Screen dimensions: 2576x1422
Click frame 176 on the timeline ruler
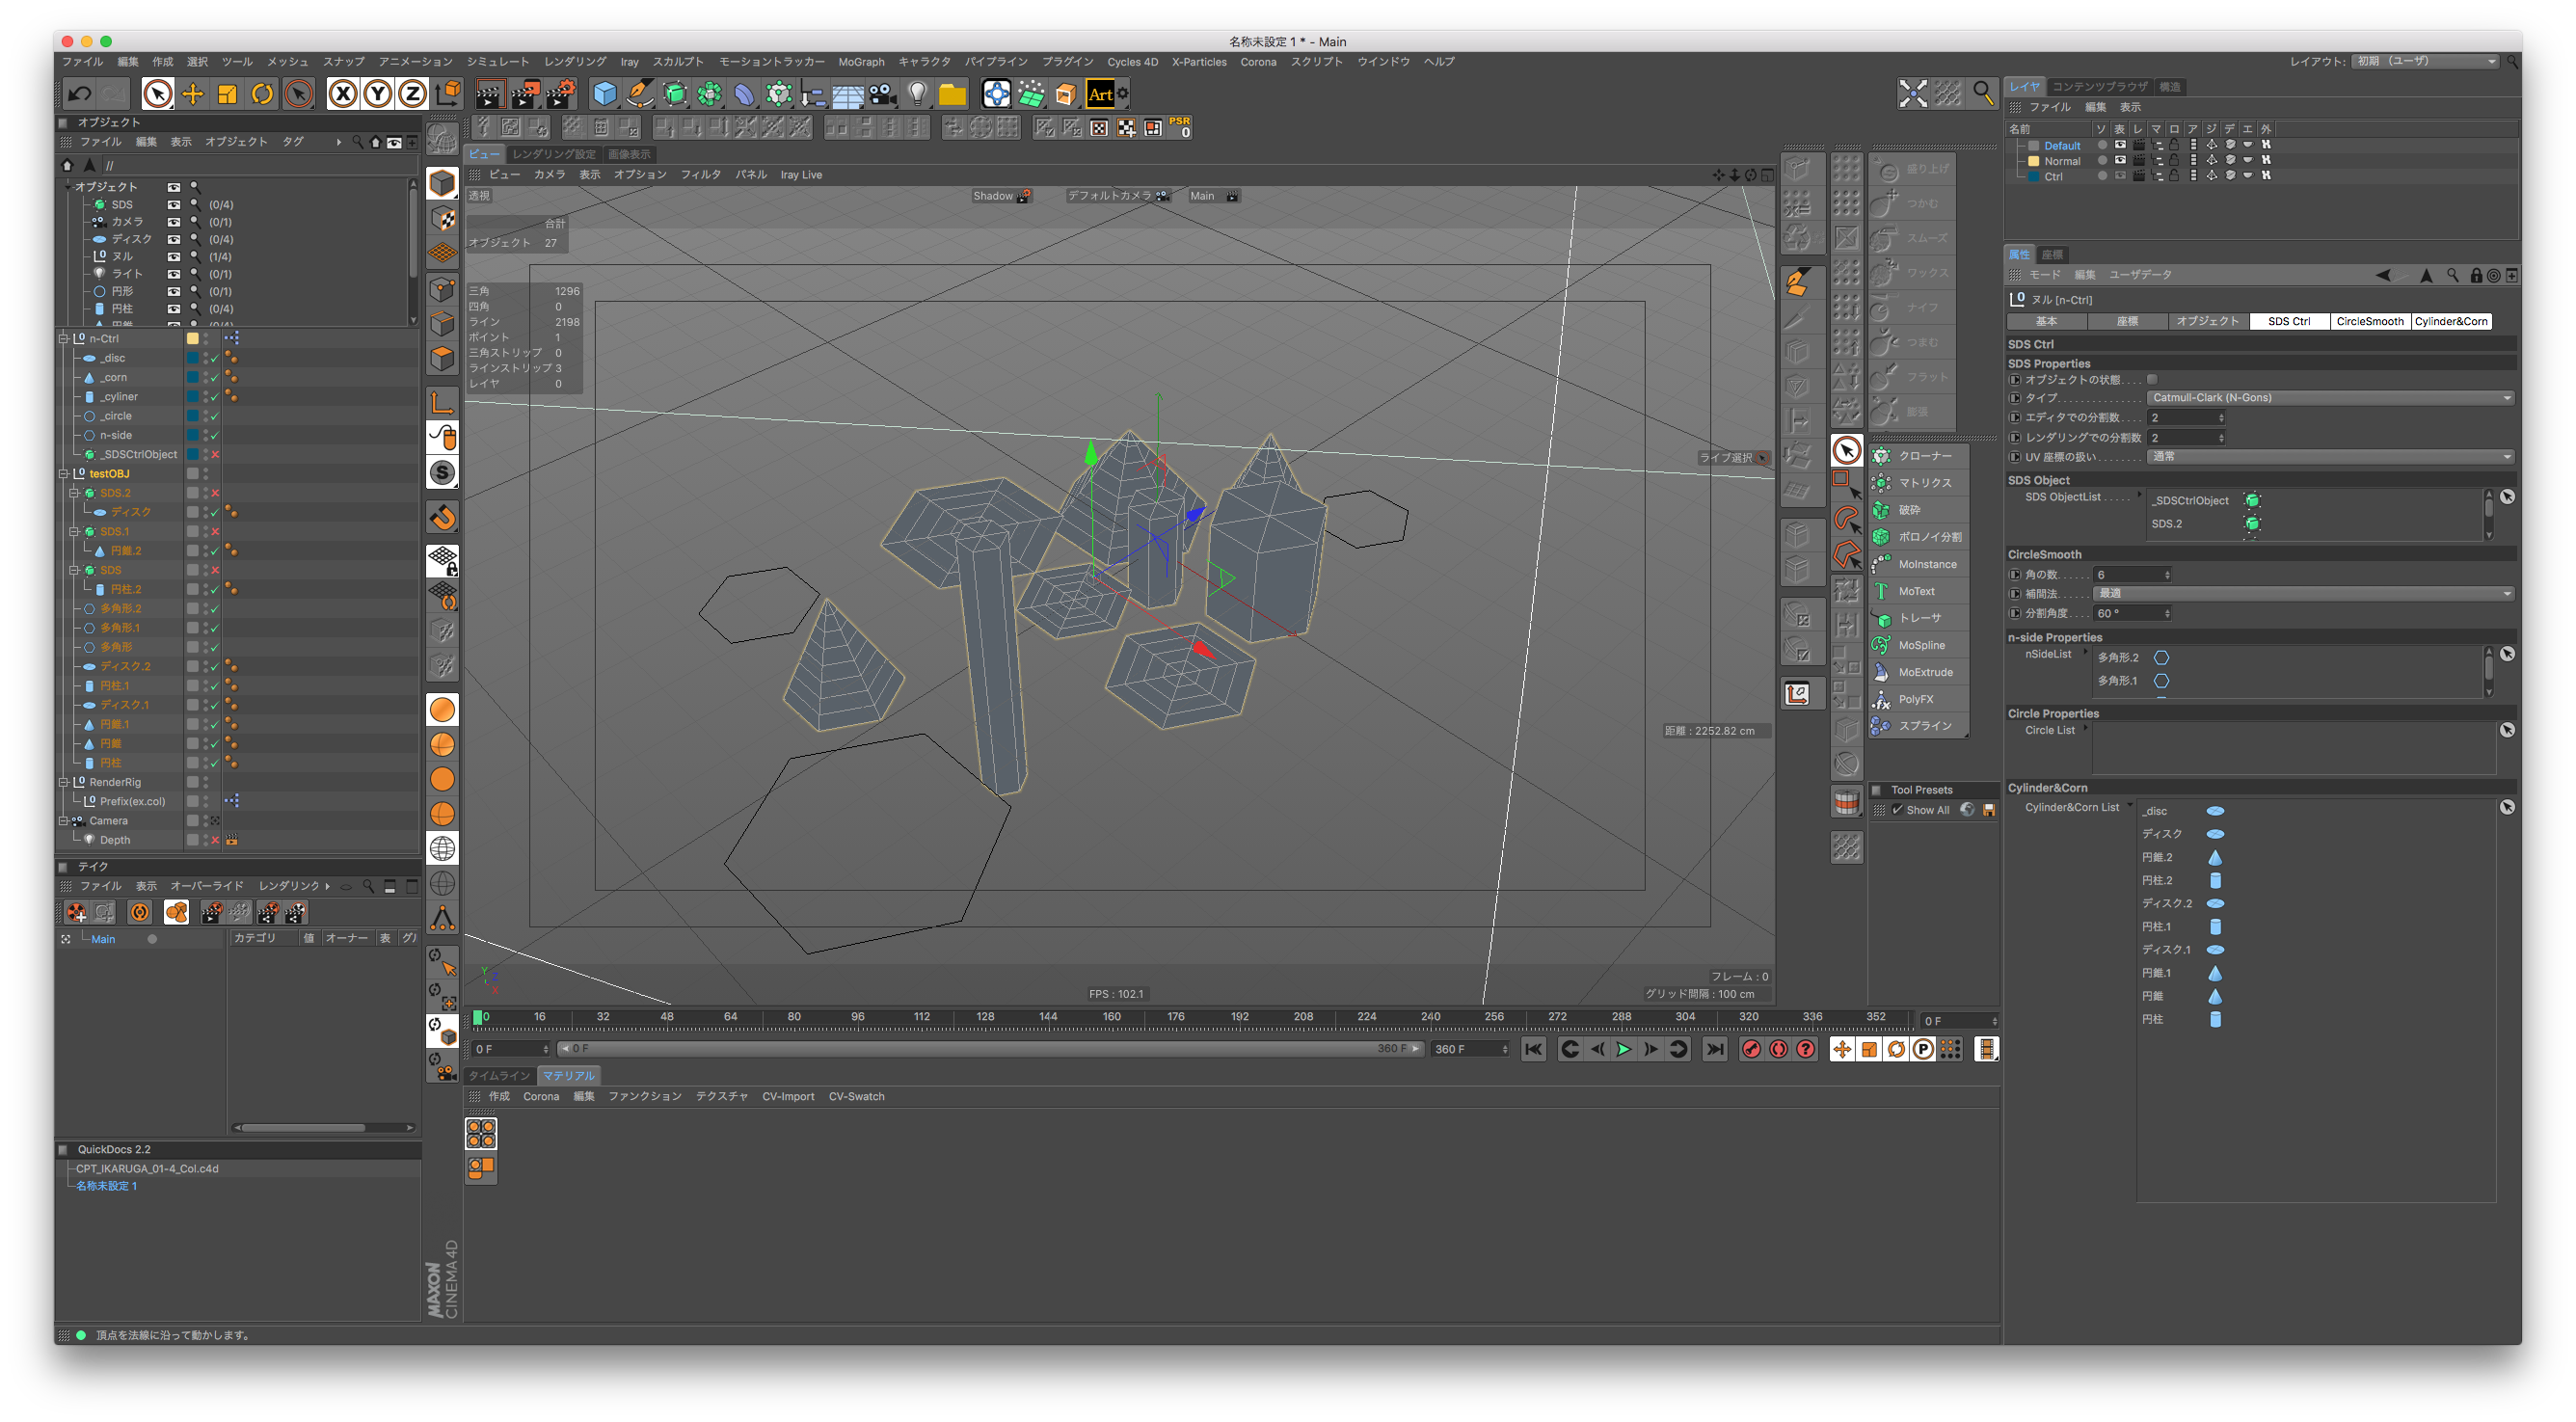tap(1175, 1017)
